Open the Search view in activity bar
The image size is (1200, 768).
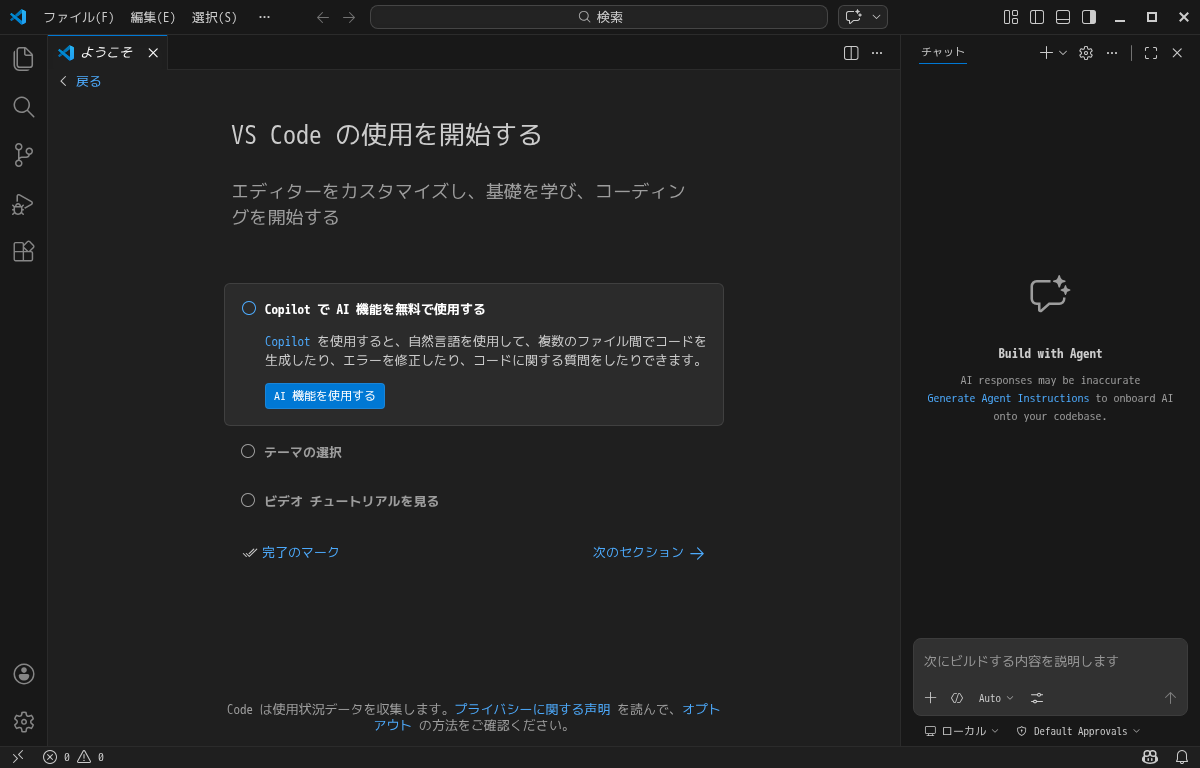pos(23,107)
